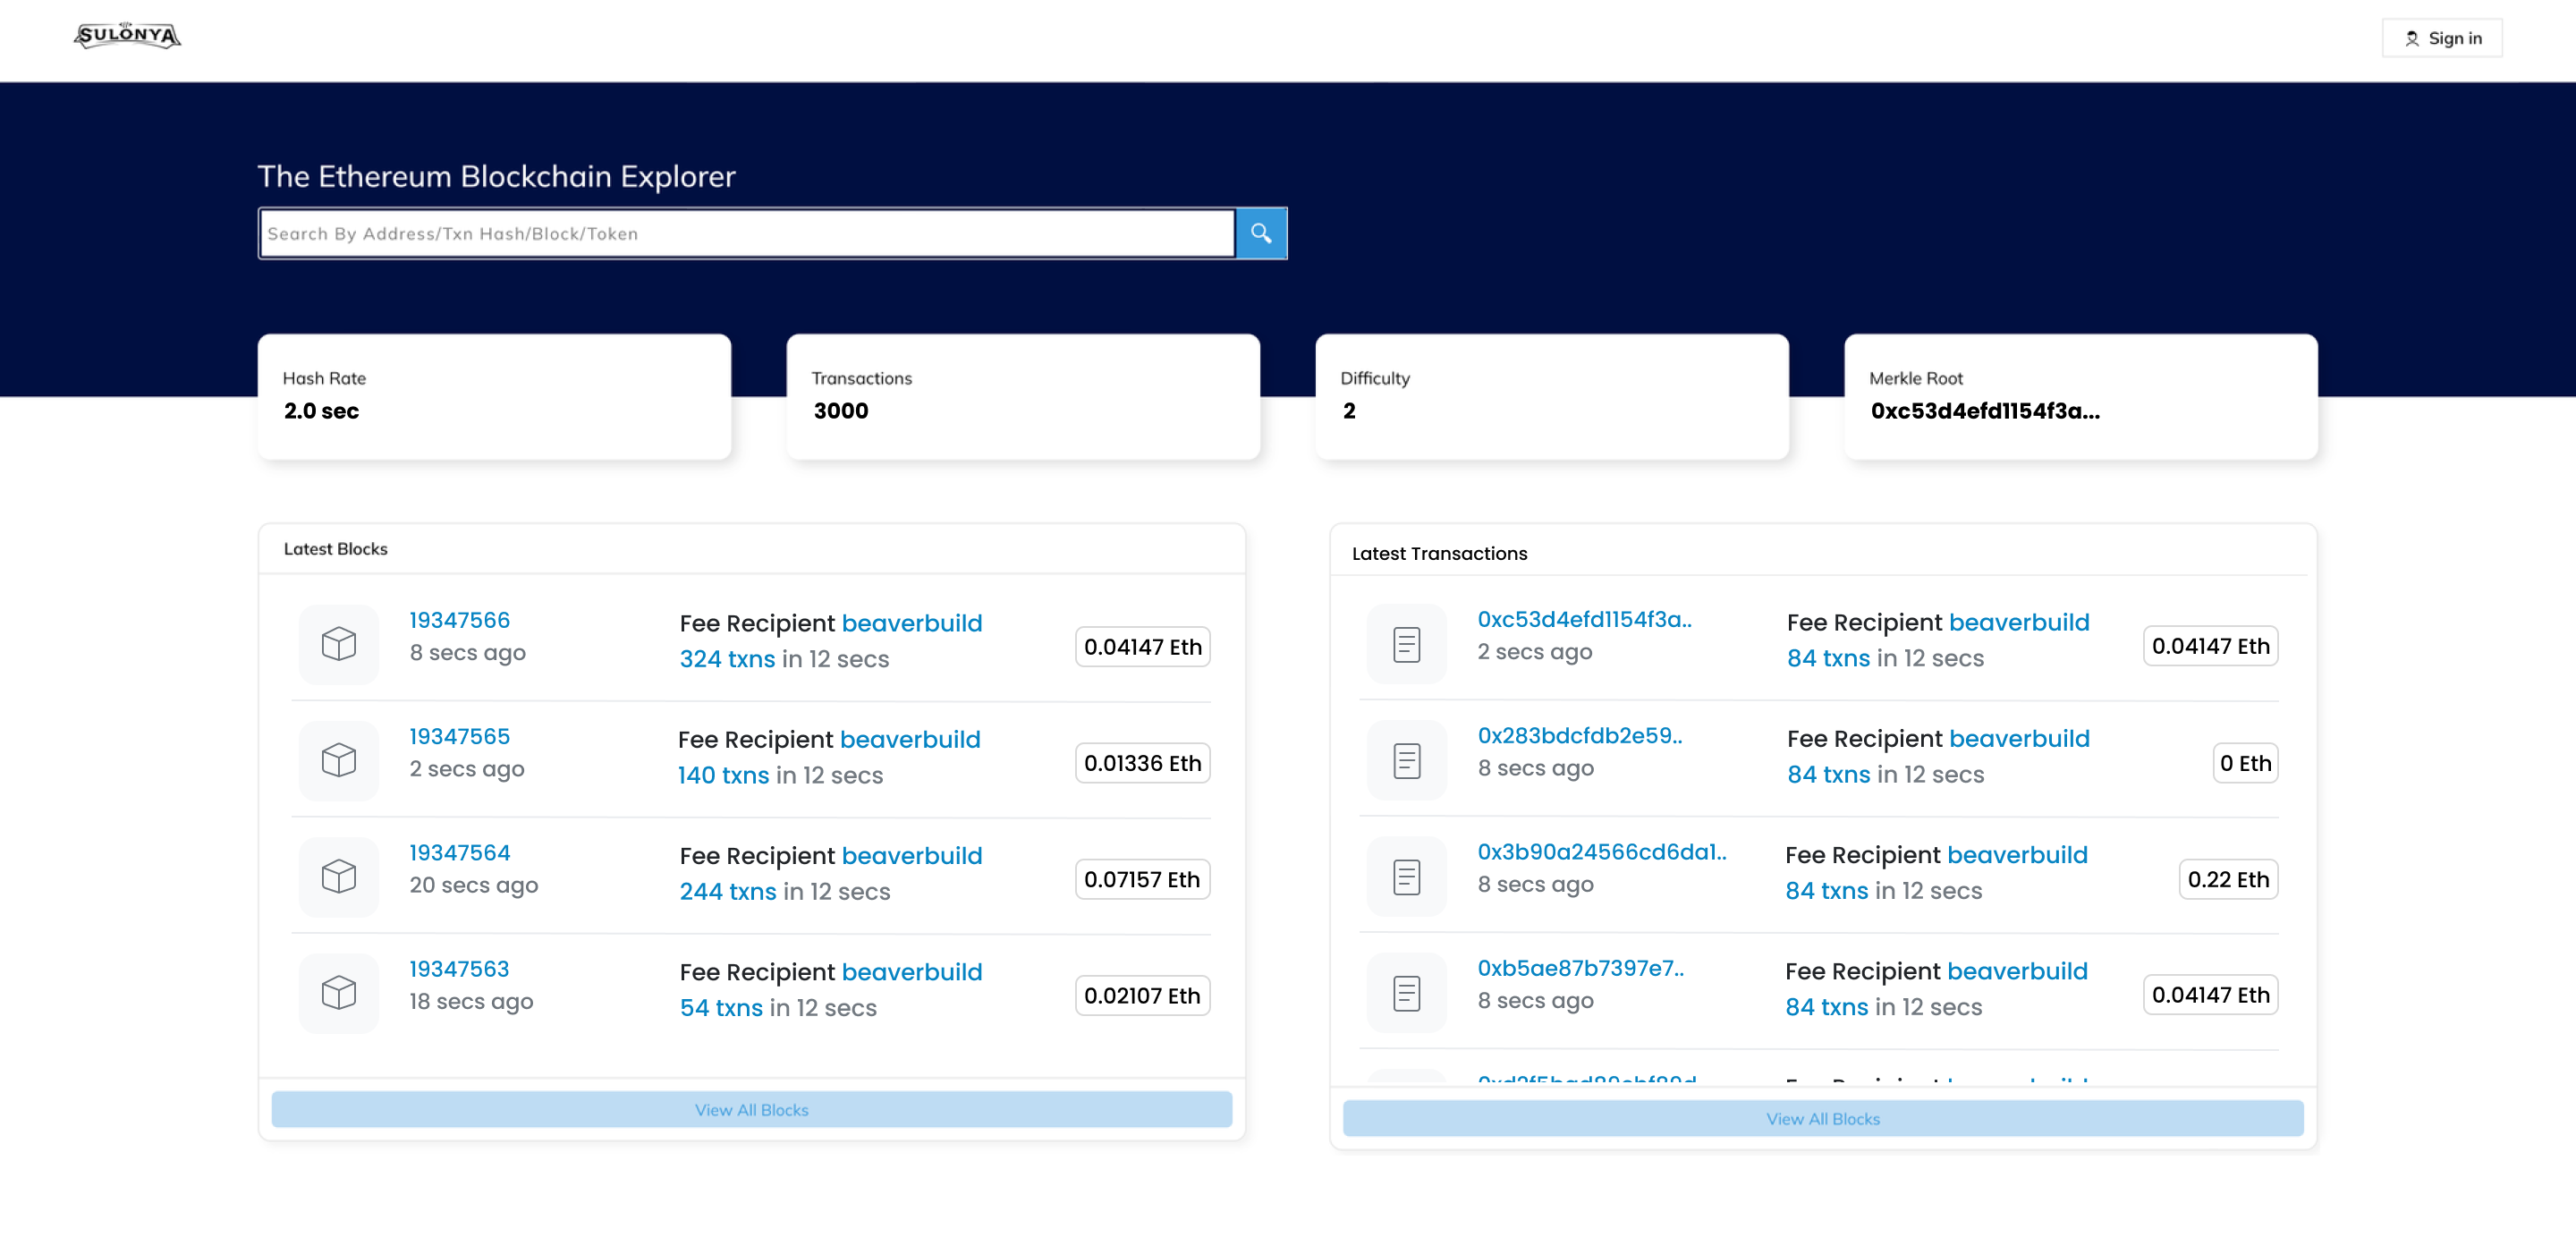Open transaction 0x3b90a24566cd6da1
Image resolution: width=2576 pixels, height=1254 pixels.
(x=1601, y=852)
